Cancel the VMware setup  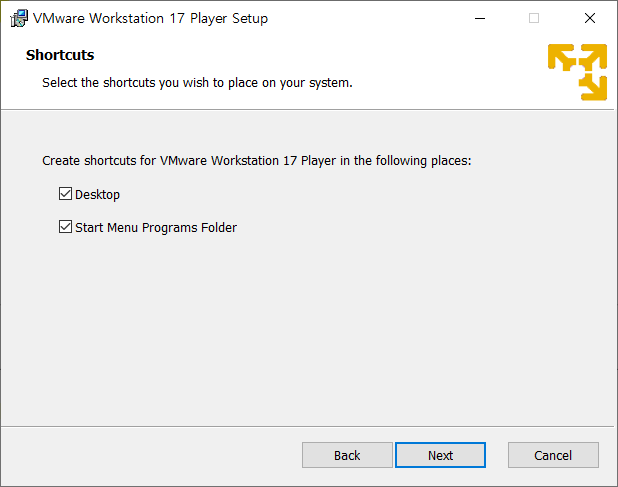coord(553,455)
